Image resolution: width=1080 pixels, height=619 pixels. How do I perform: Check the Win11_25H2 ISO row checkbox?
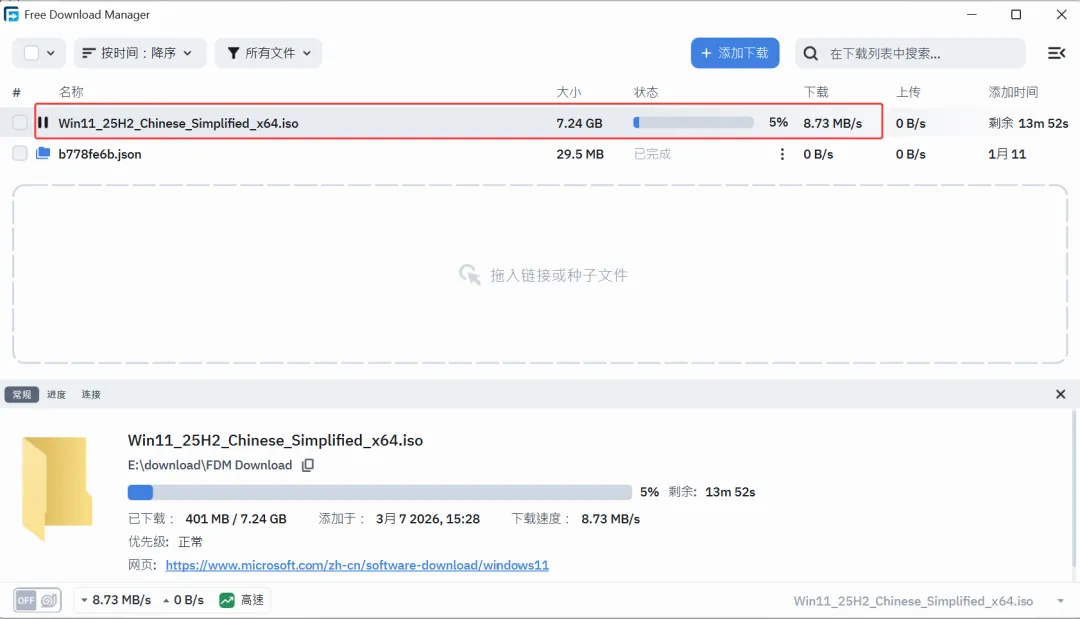[x=20, y=123]
